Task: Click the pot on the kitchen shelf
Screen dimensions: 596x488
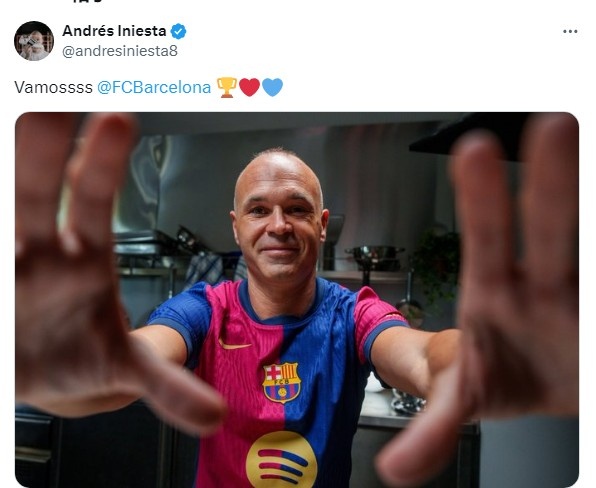Action: coord(375,257)
